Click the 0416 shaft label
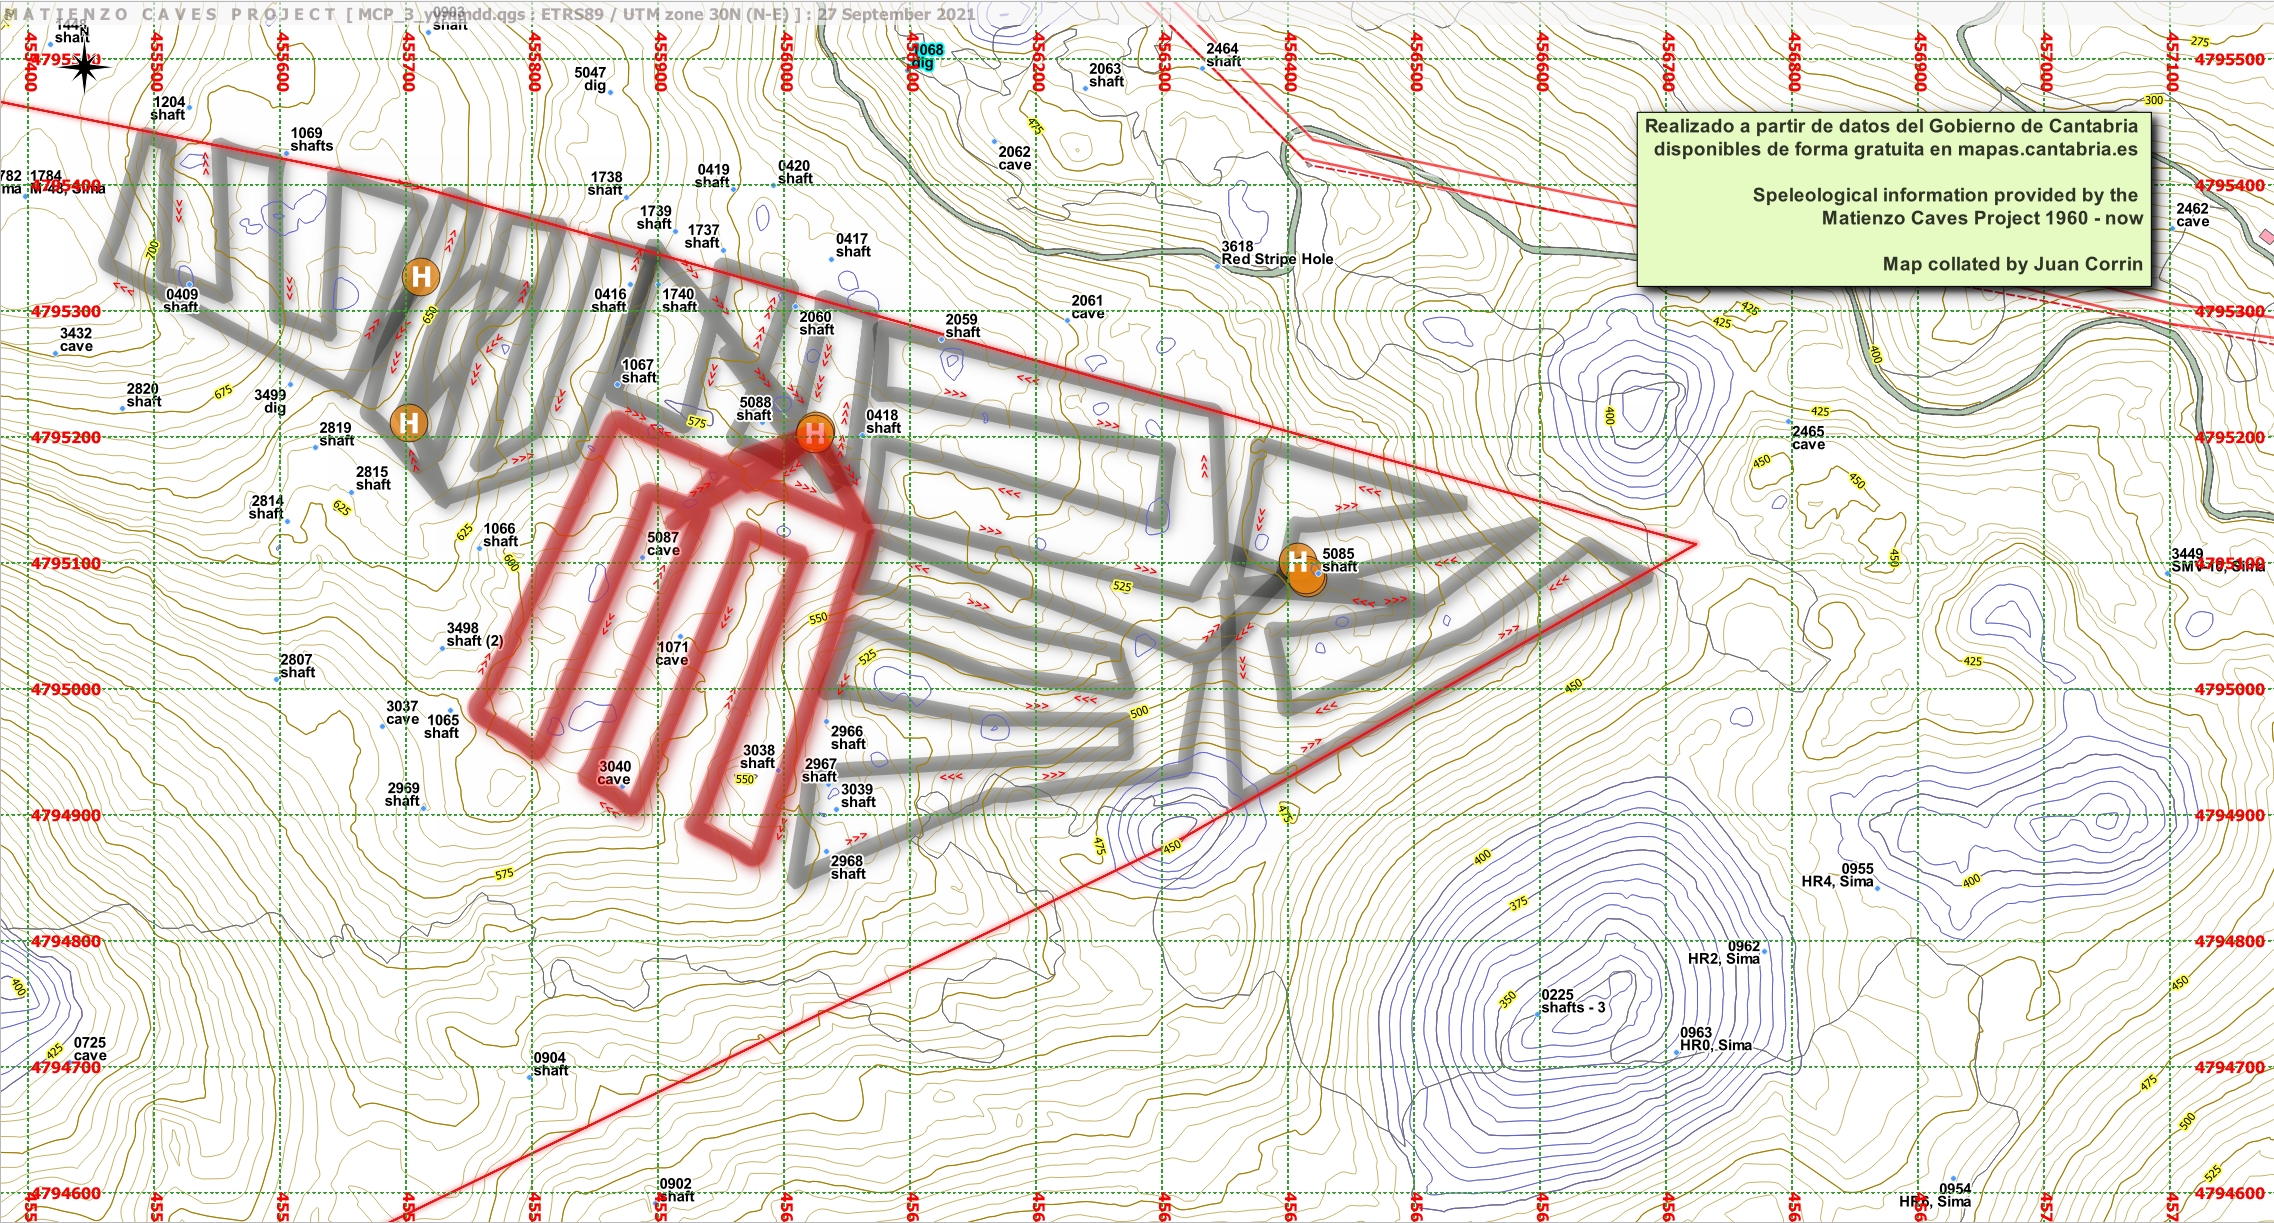This screenshot has height=1223, width=2274. 609,300
